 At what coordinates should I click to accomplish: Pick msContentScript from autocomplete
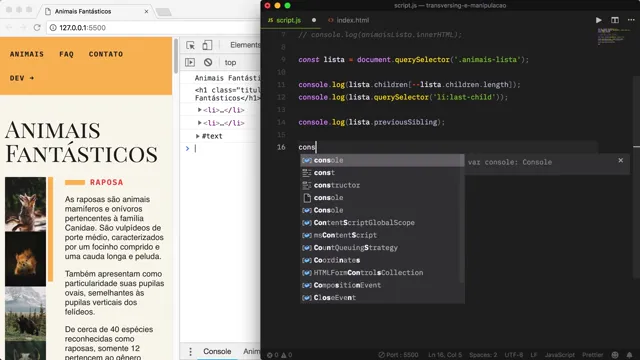click(x=382, y=235)
